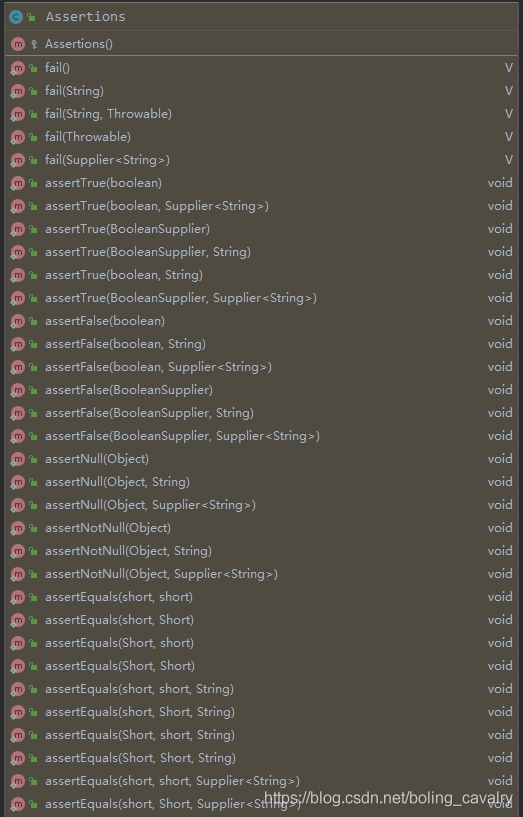Click the method icon next to assertNotNull(Object)

point(18,528)
